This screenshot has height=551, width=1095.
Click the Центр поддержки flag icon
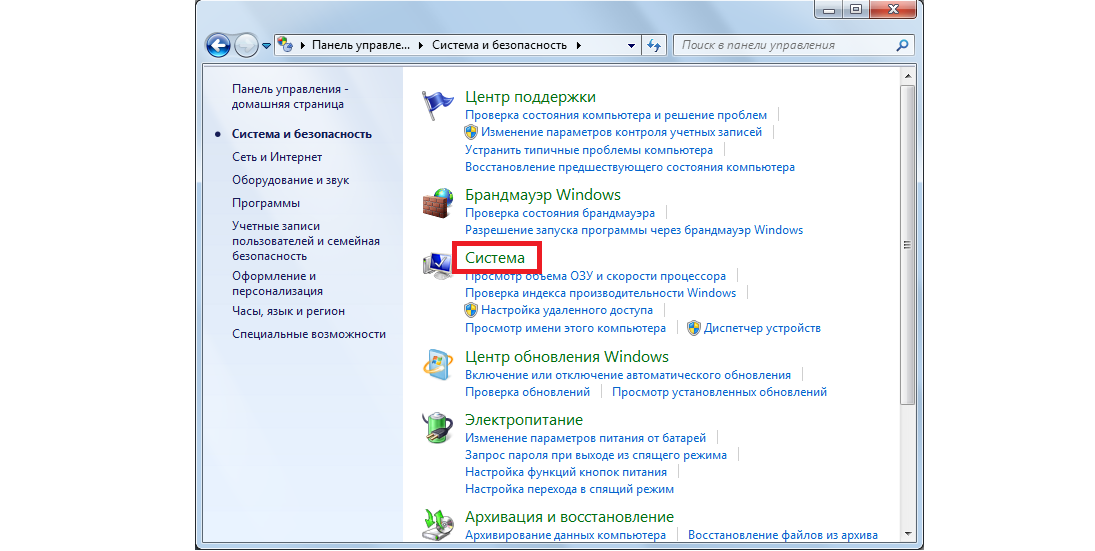point(437,105)
